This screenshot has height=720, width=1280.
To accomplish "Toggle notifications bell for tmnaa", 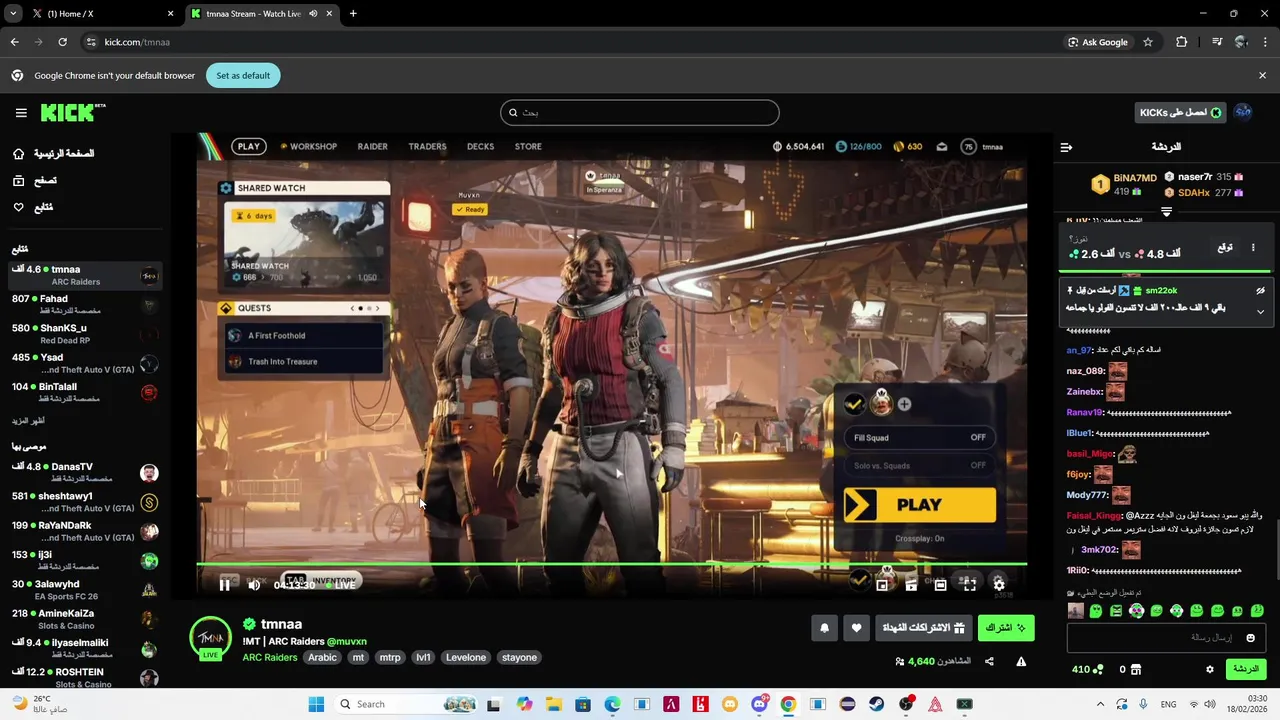I will pyautogui.click(x=824, y=628).
